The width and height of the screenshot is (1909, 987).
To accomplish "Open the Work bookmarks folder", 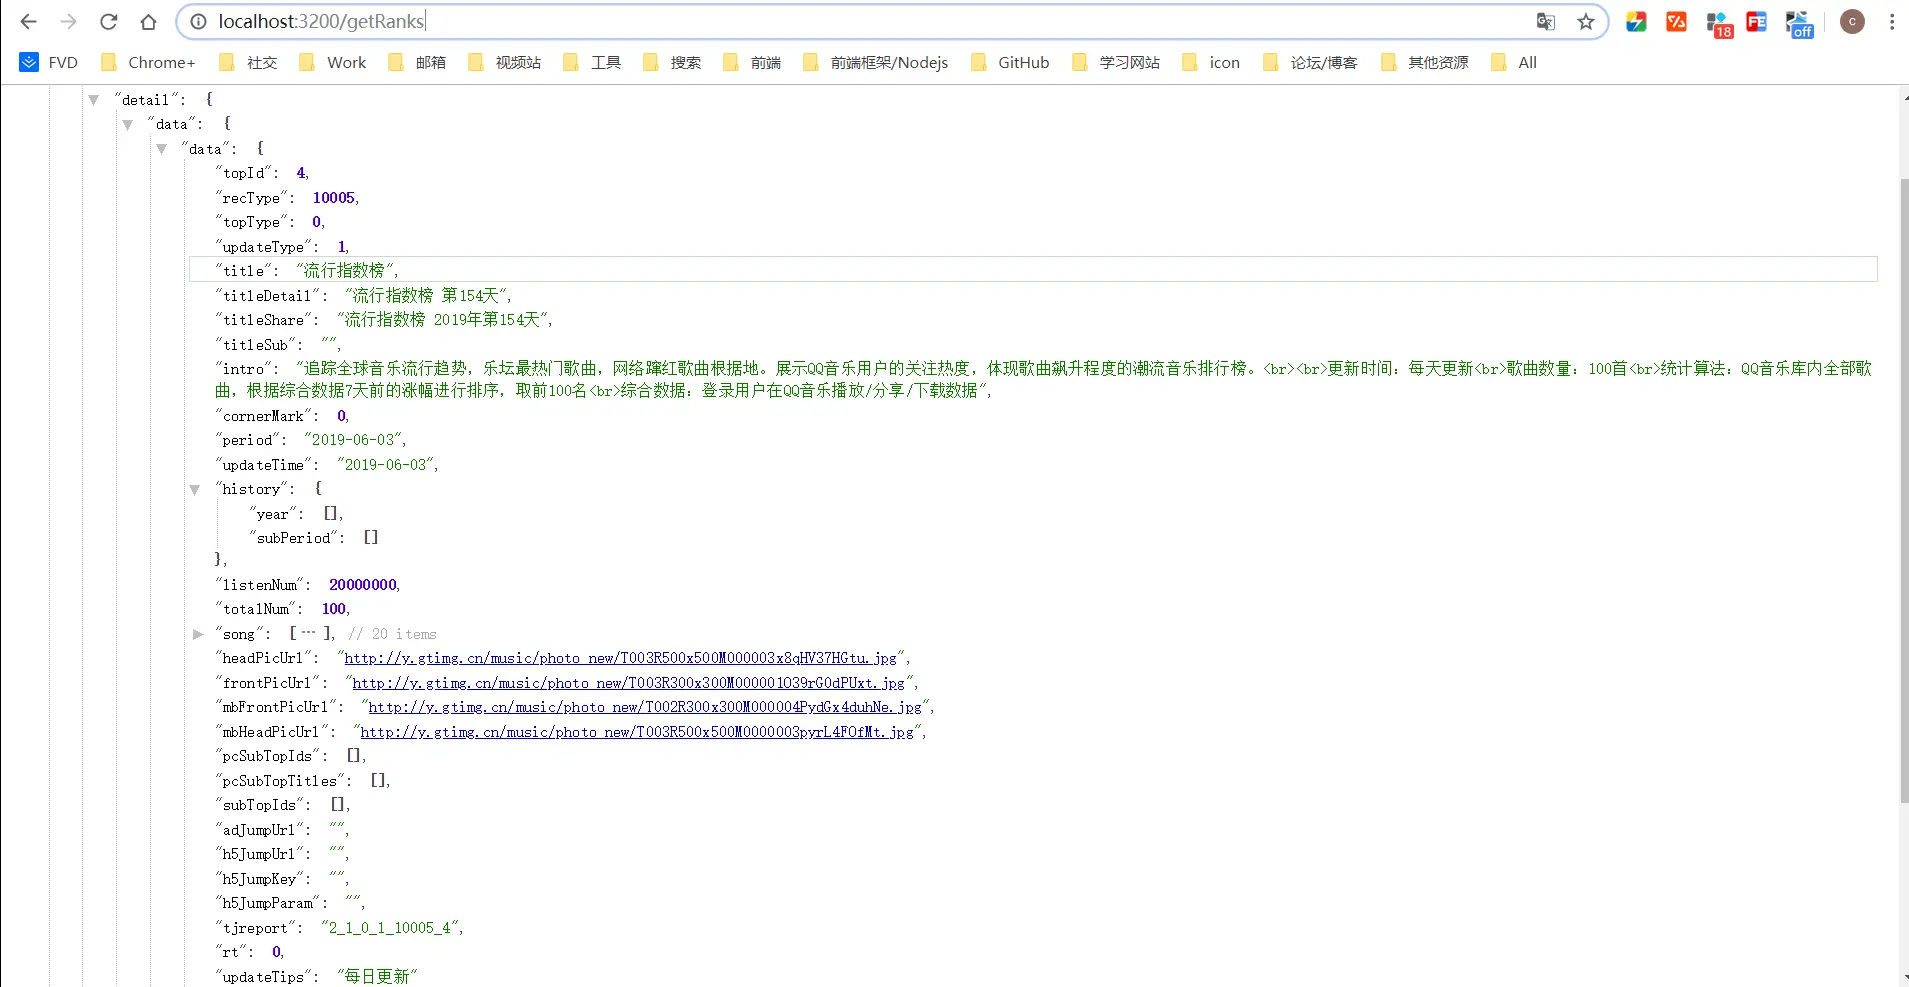I will (x=333, y=62).
